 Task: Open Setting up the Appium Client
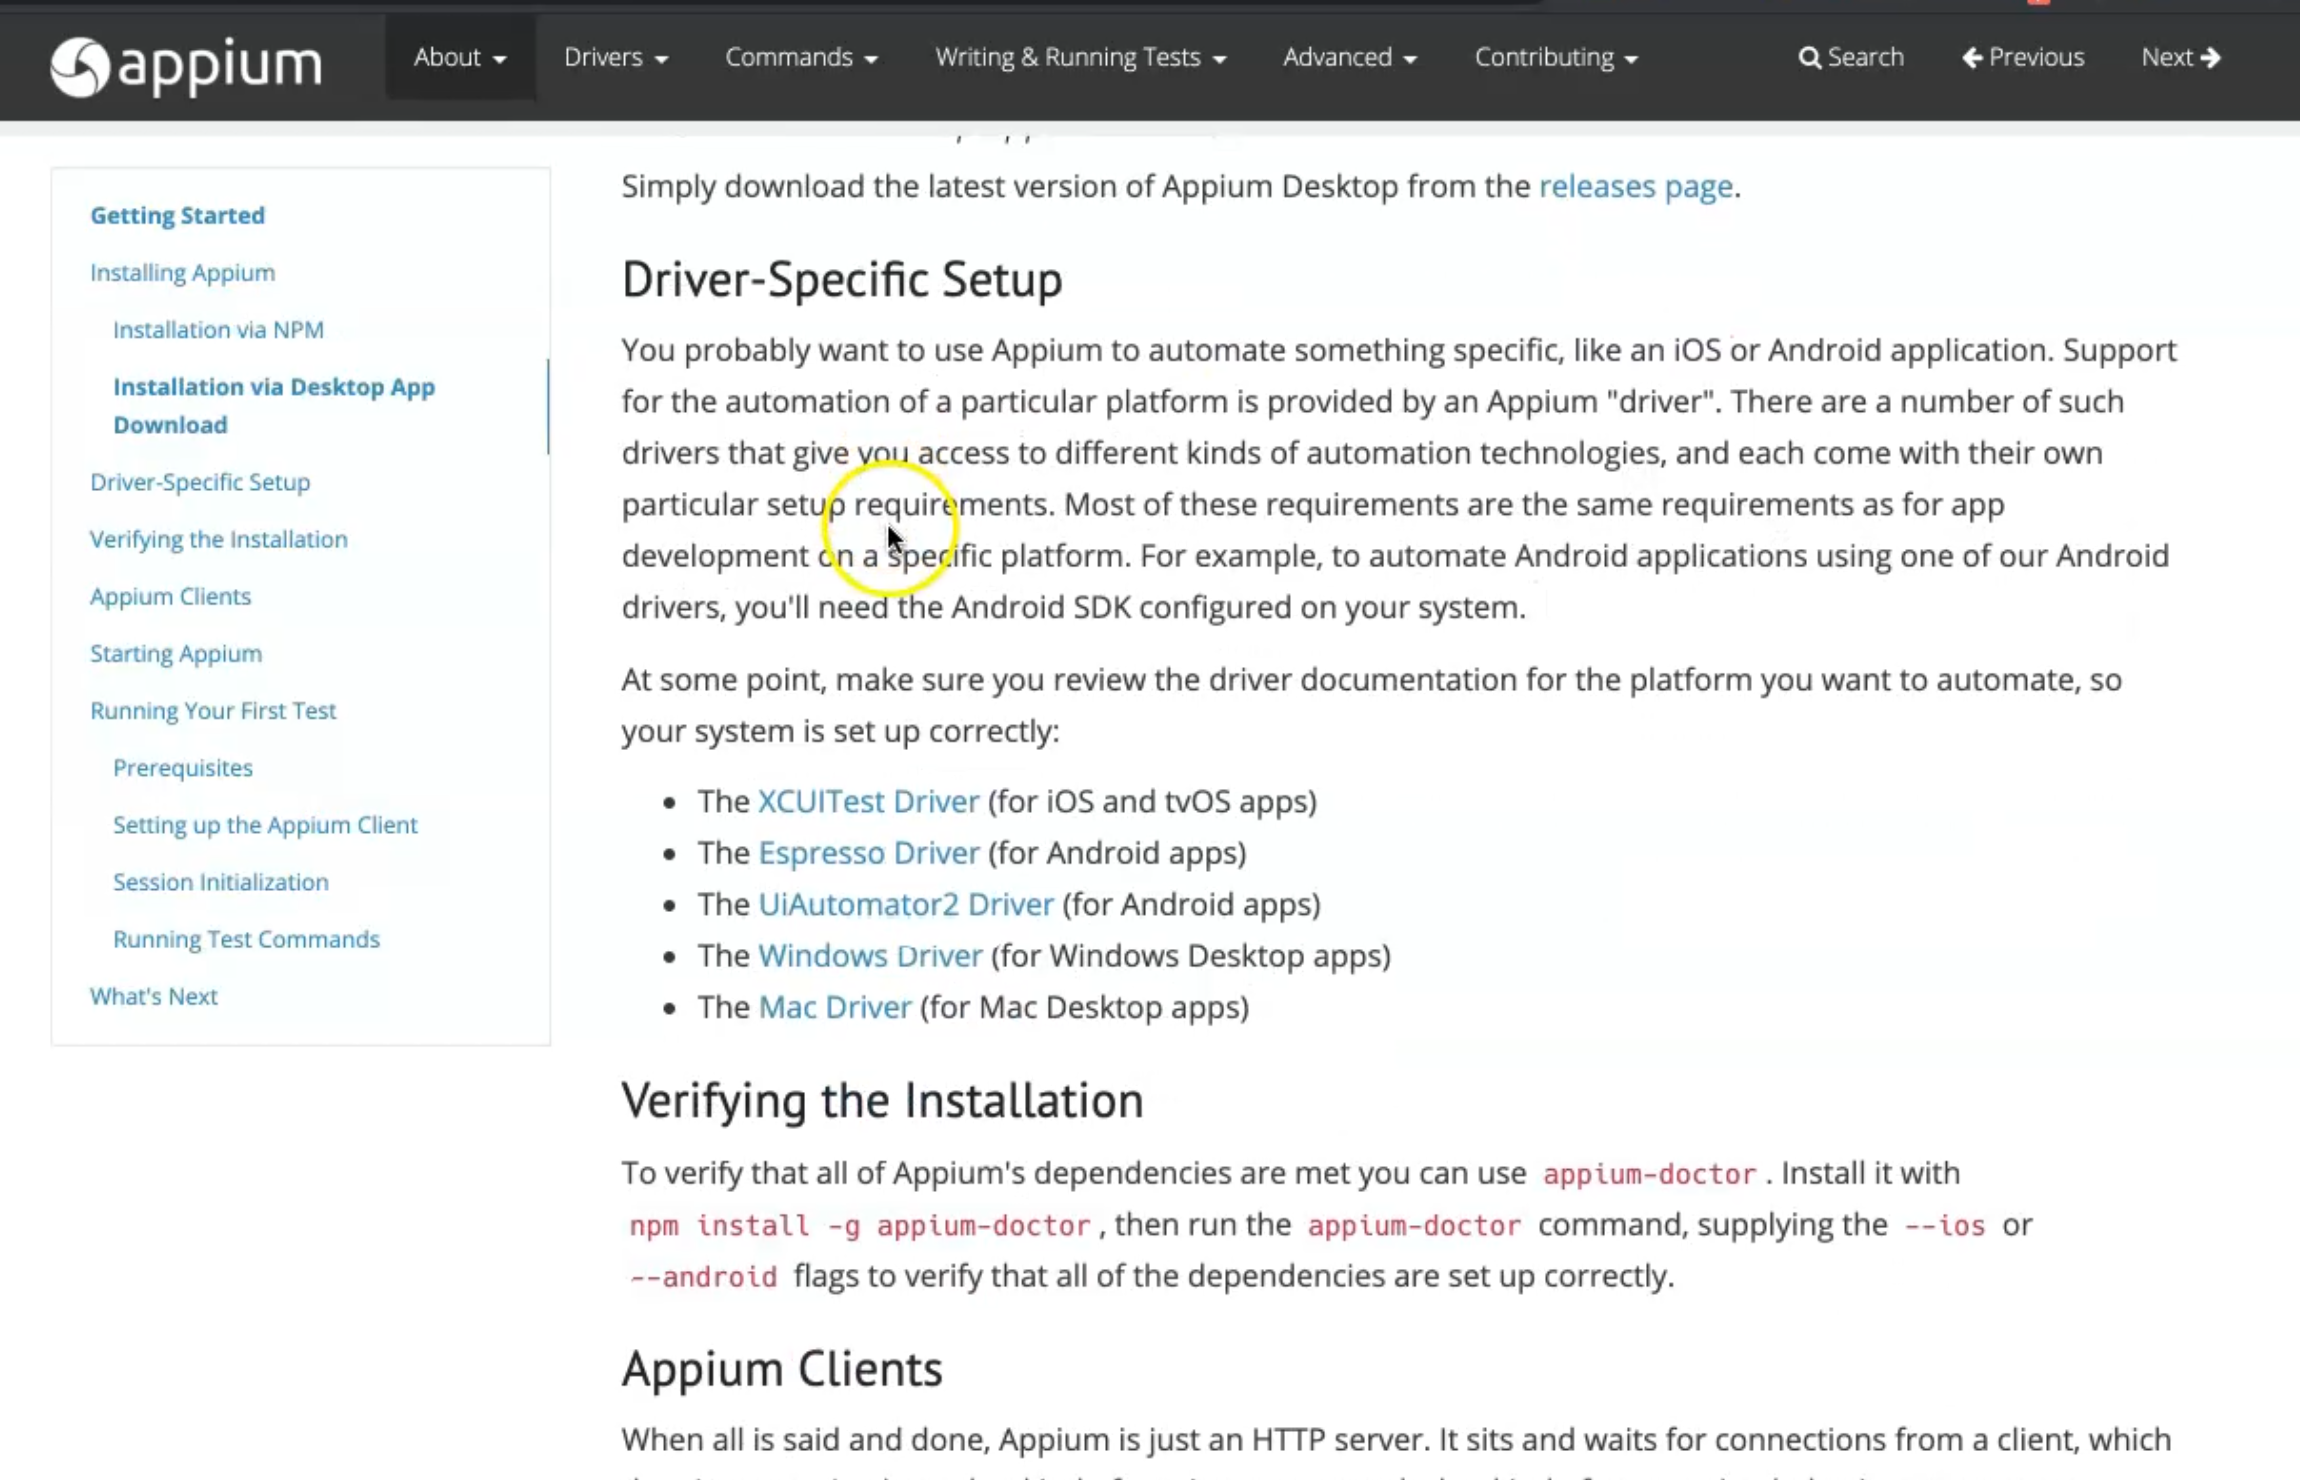pyautogui.click(x=265, y=824)
